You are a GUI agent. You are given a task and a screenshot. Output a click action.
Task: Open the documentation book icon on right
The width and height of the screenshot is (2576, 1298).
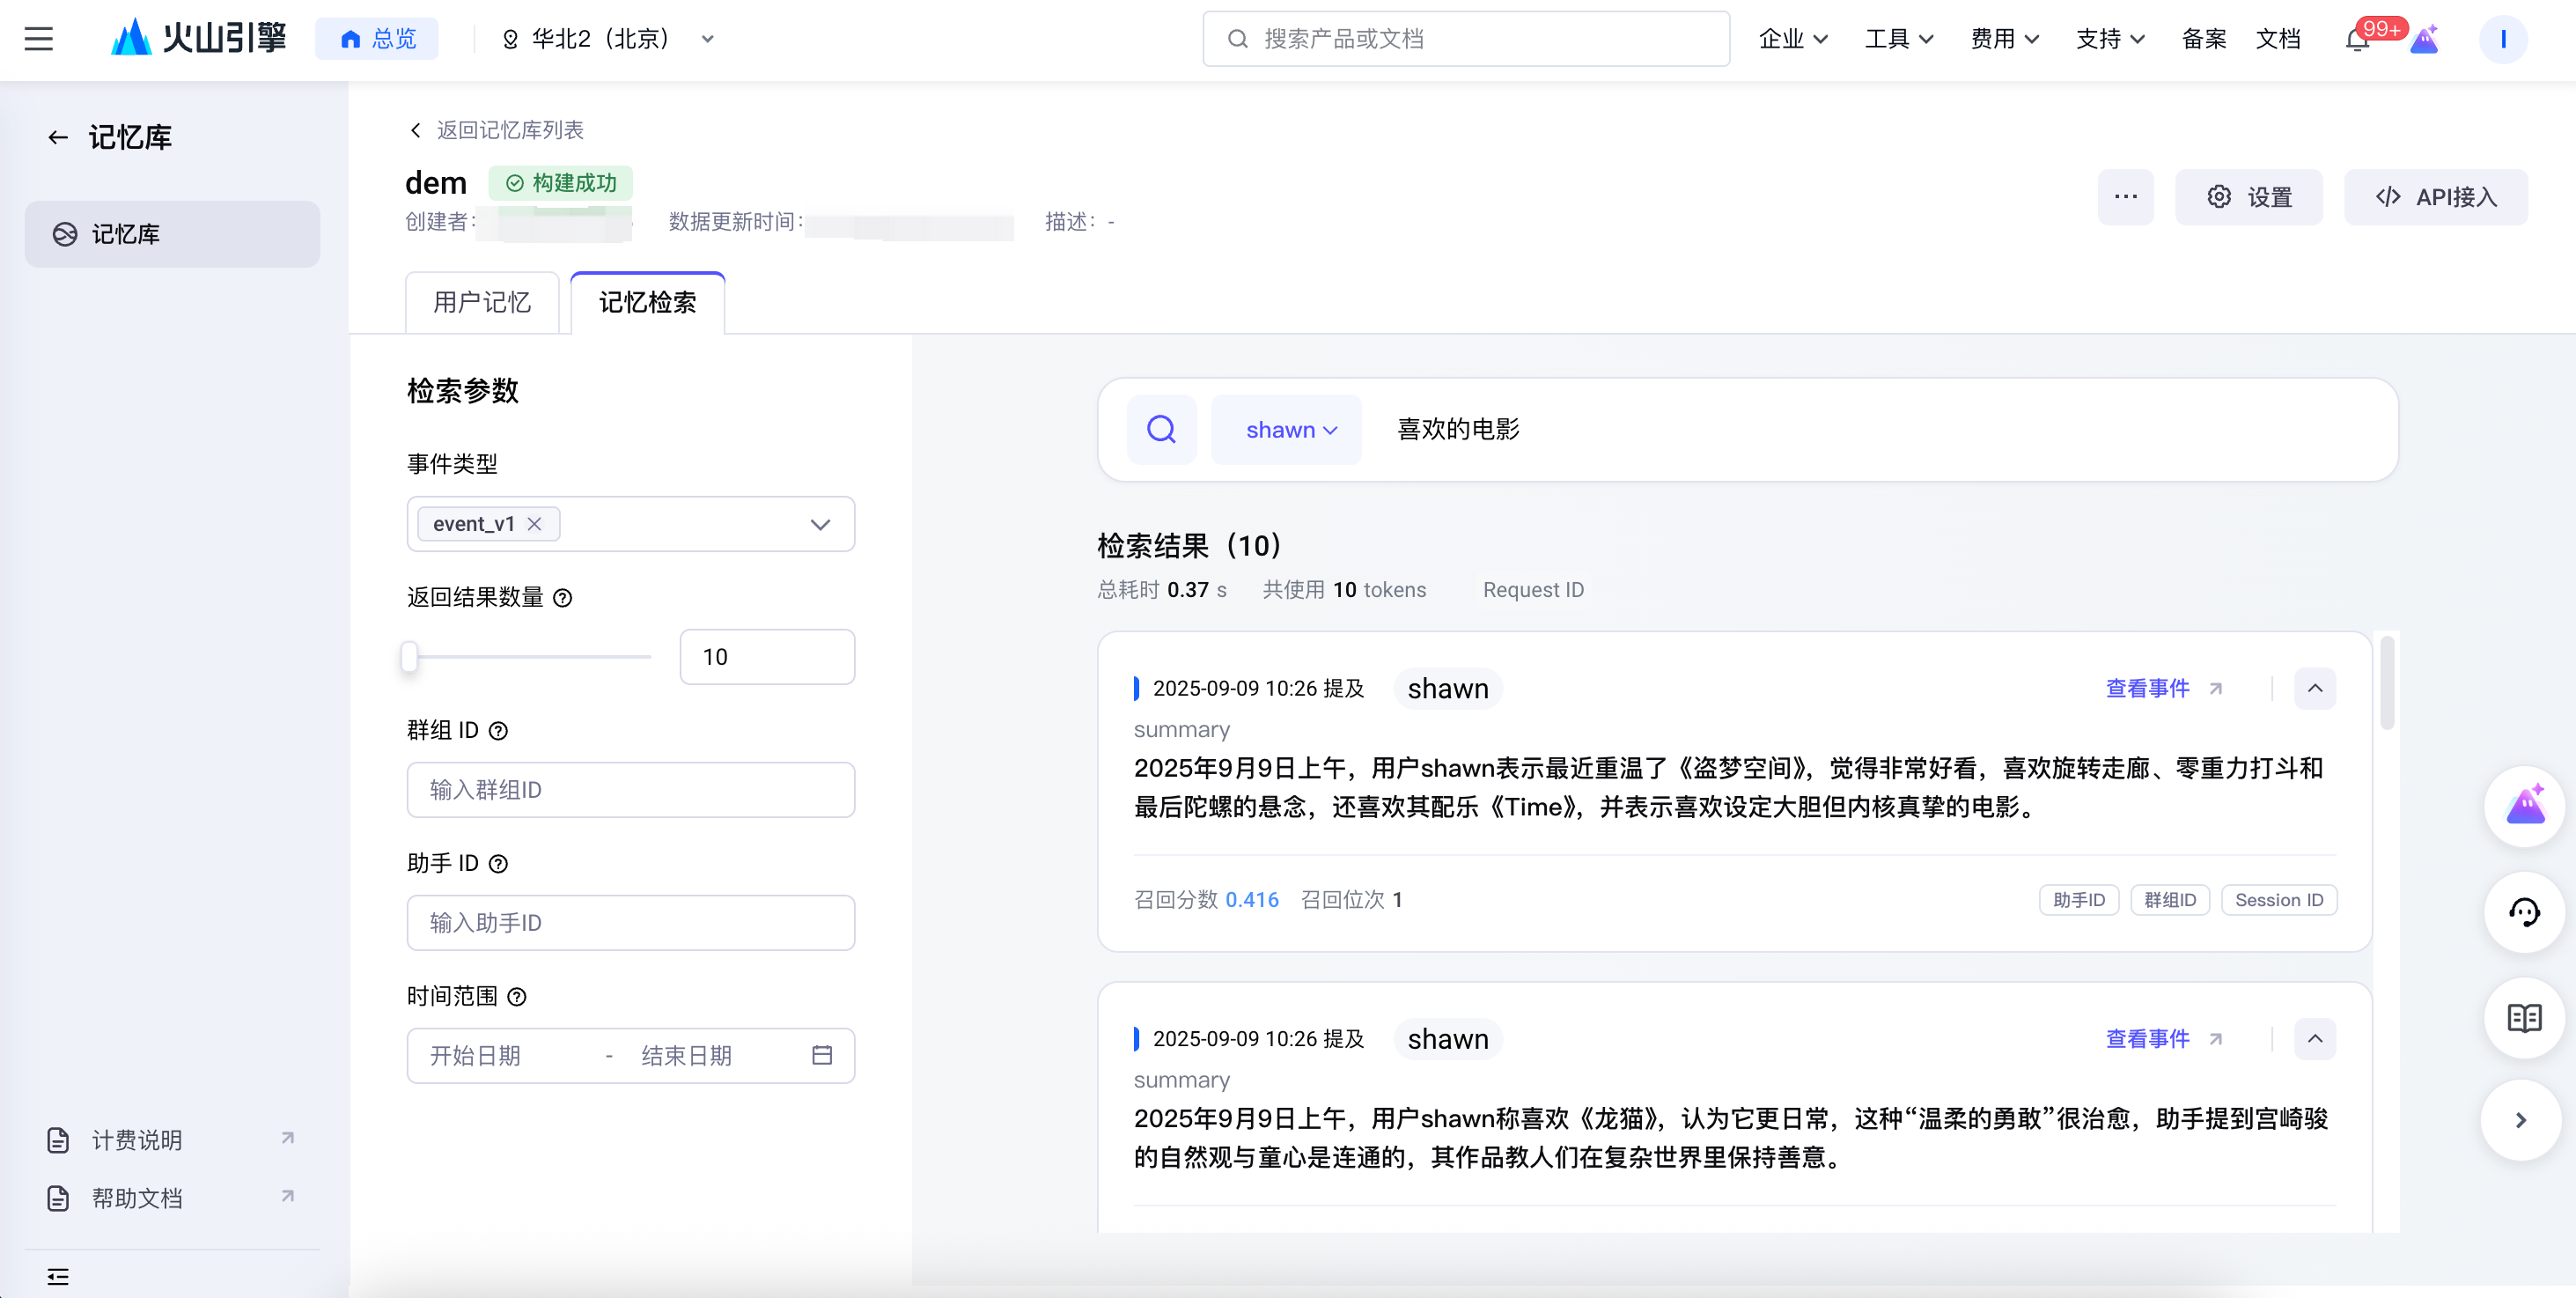click(x=2523, y=1018)
